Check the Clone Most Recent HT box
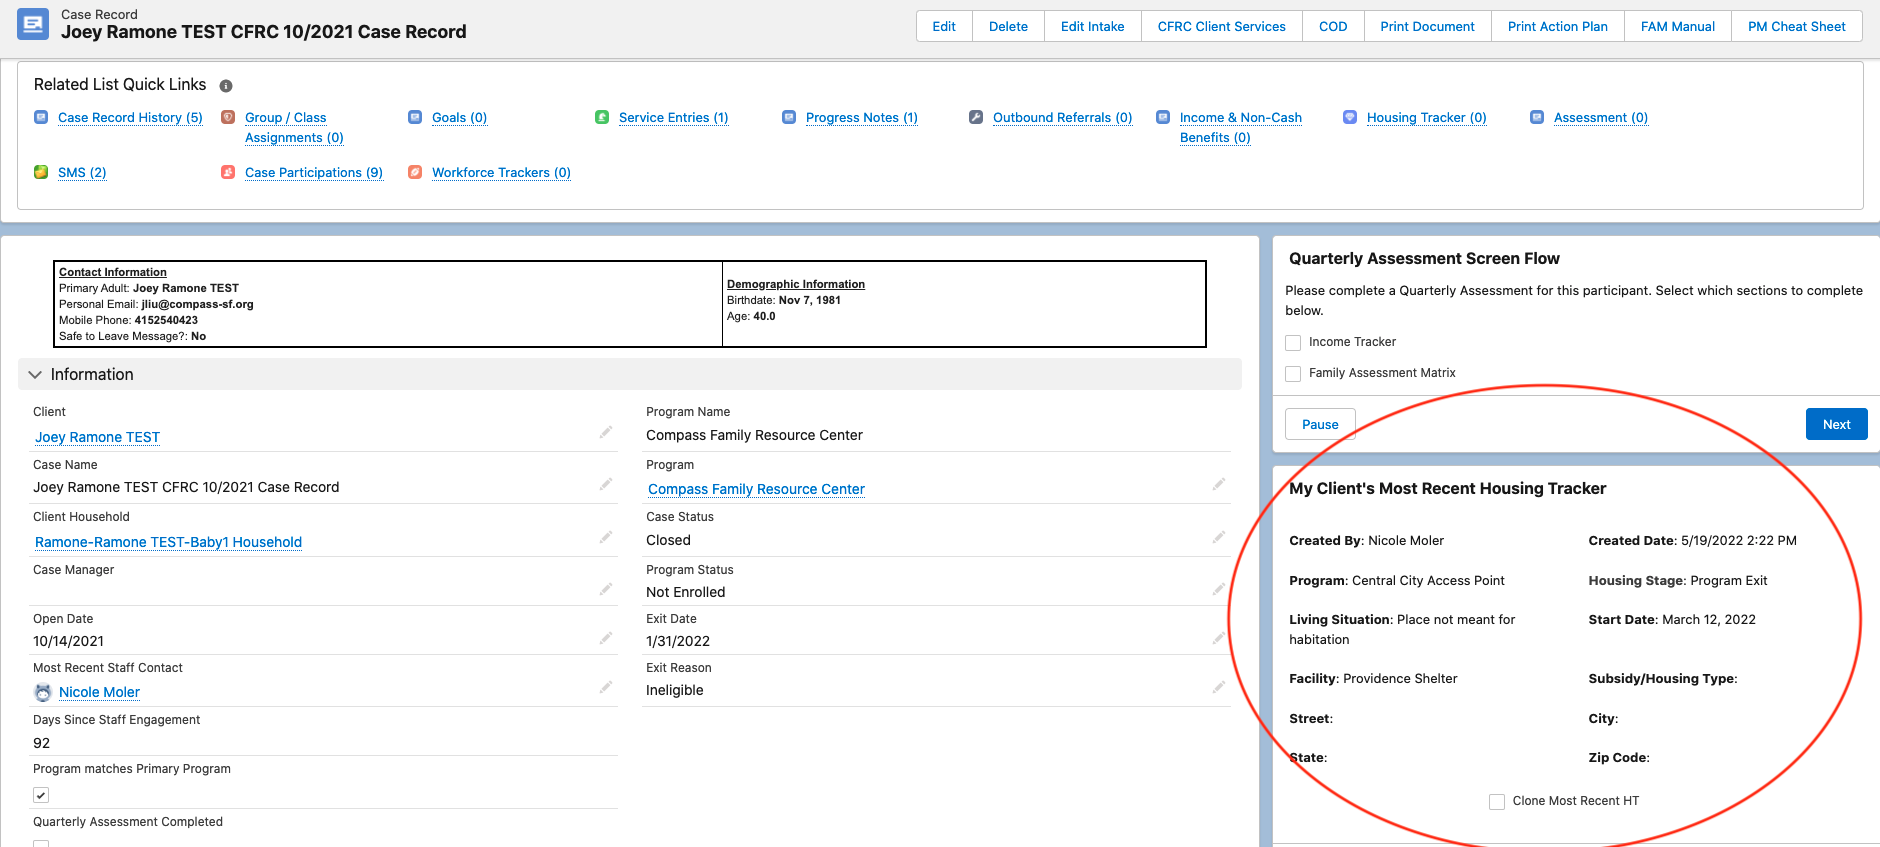Screen dimensions: 1880x847 (x=1497, y=802)
